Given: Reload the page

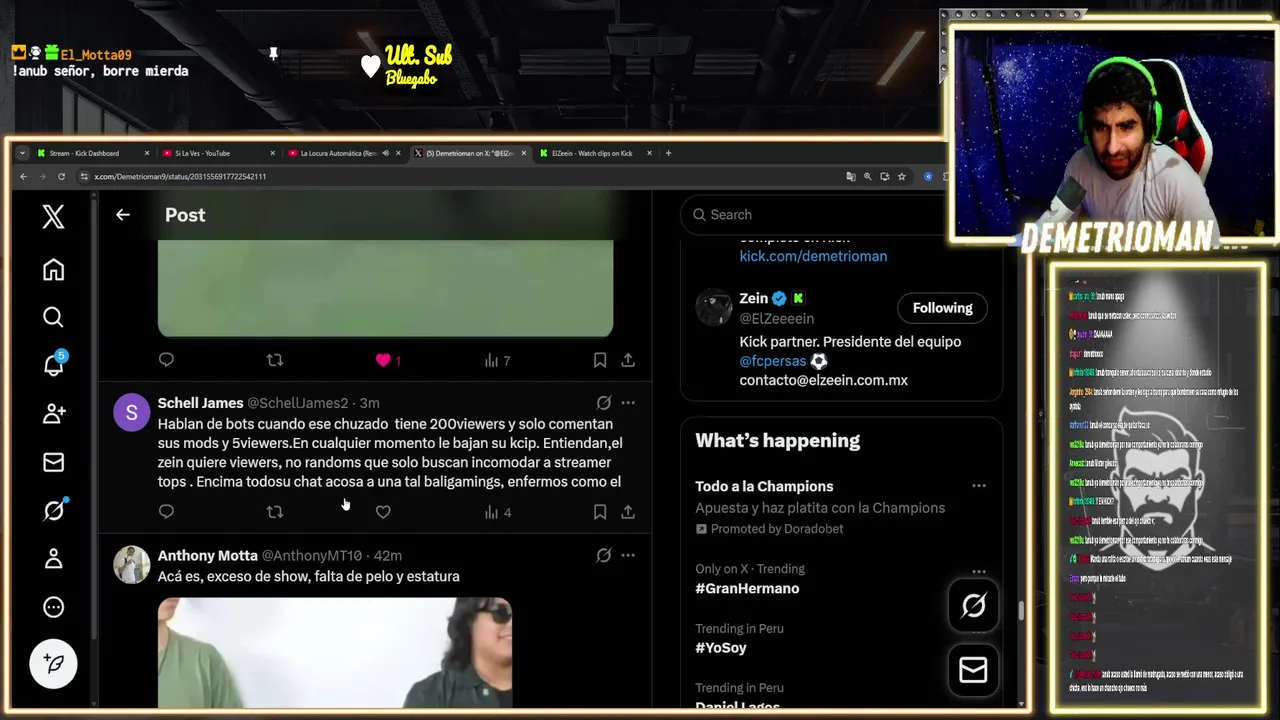Looking at the screenshot, I should 61,177.
